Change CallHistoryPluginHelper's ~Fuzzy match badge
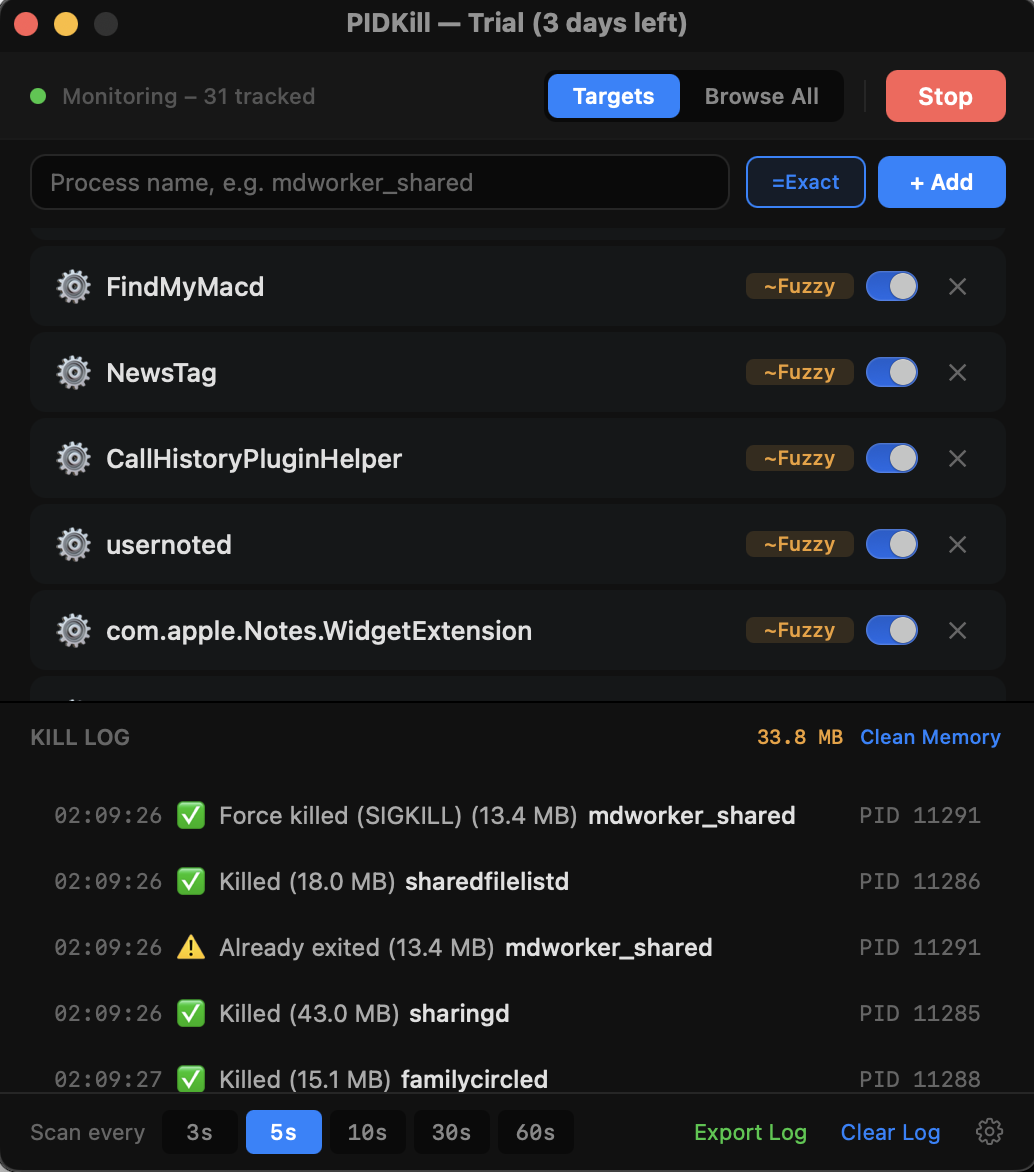Viewport: 1034px width, 1172px height. click(x=799, y=459)
